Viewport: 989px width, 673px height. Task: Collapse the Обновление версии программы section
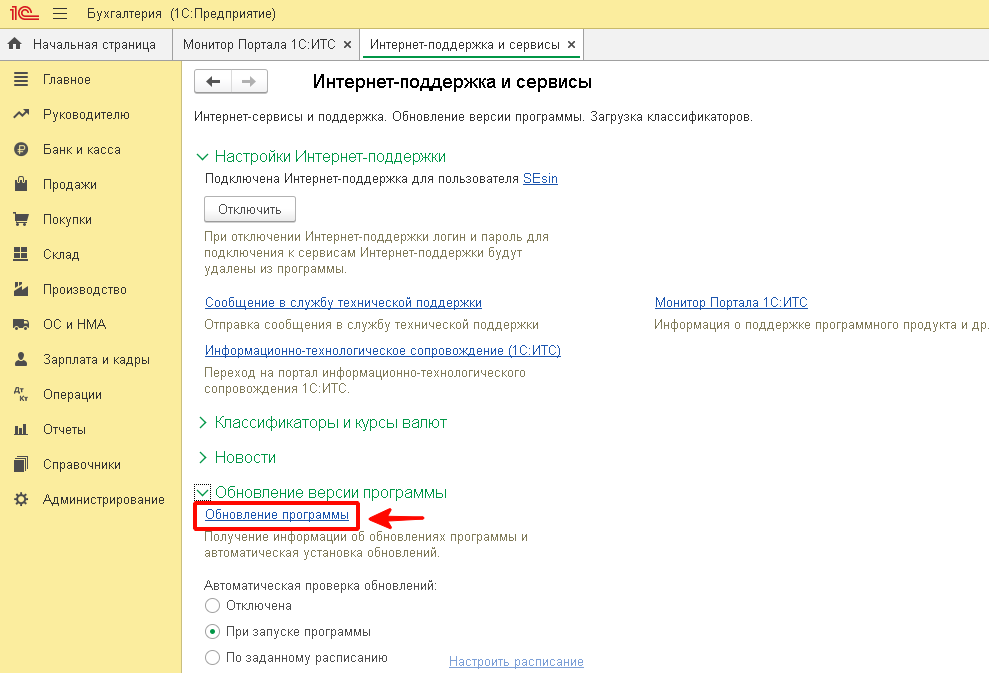pyautogui.click(x=202, y=492)
